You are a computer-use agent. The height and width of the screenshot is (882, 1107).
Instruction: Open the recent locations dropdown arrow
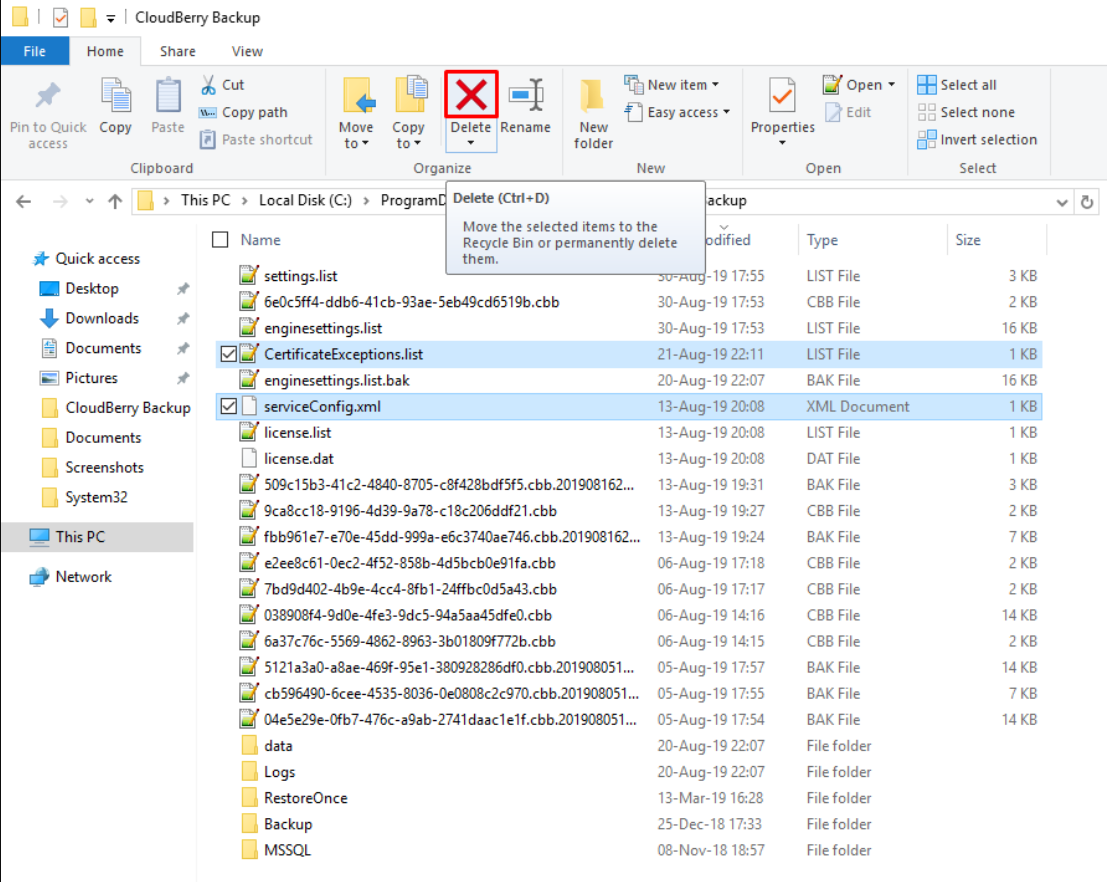tap(89, 201)
